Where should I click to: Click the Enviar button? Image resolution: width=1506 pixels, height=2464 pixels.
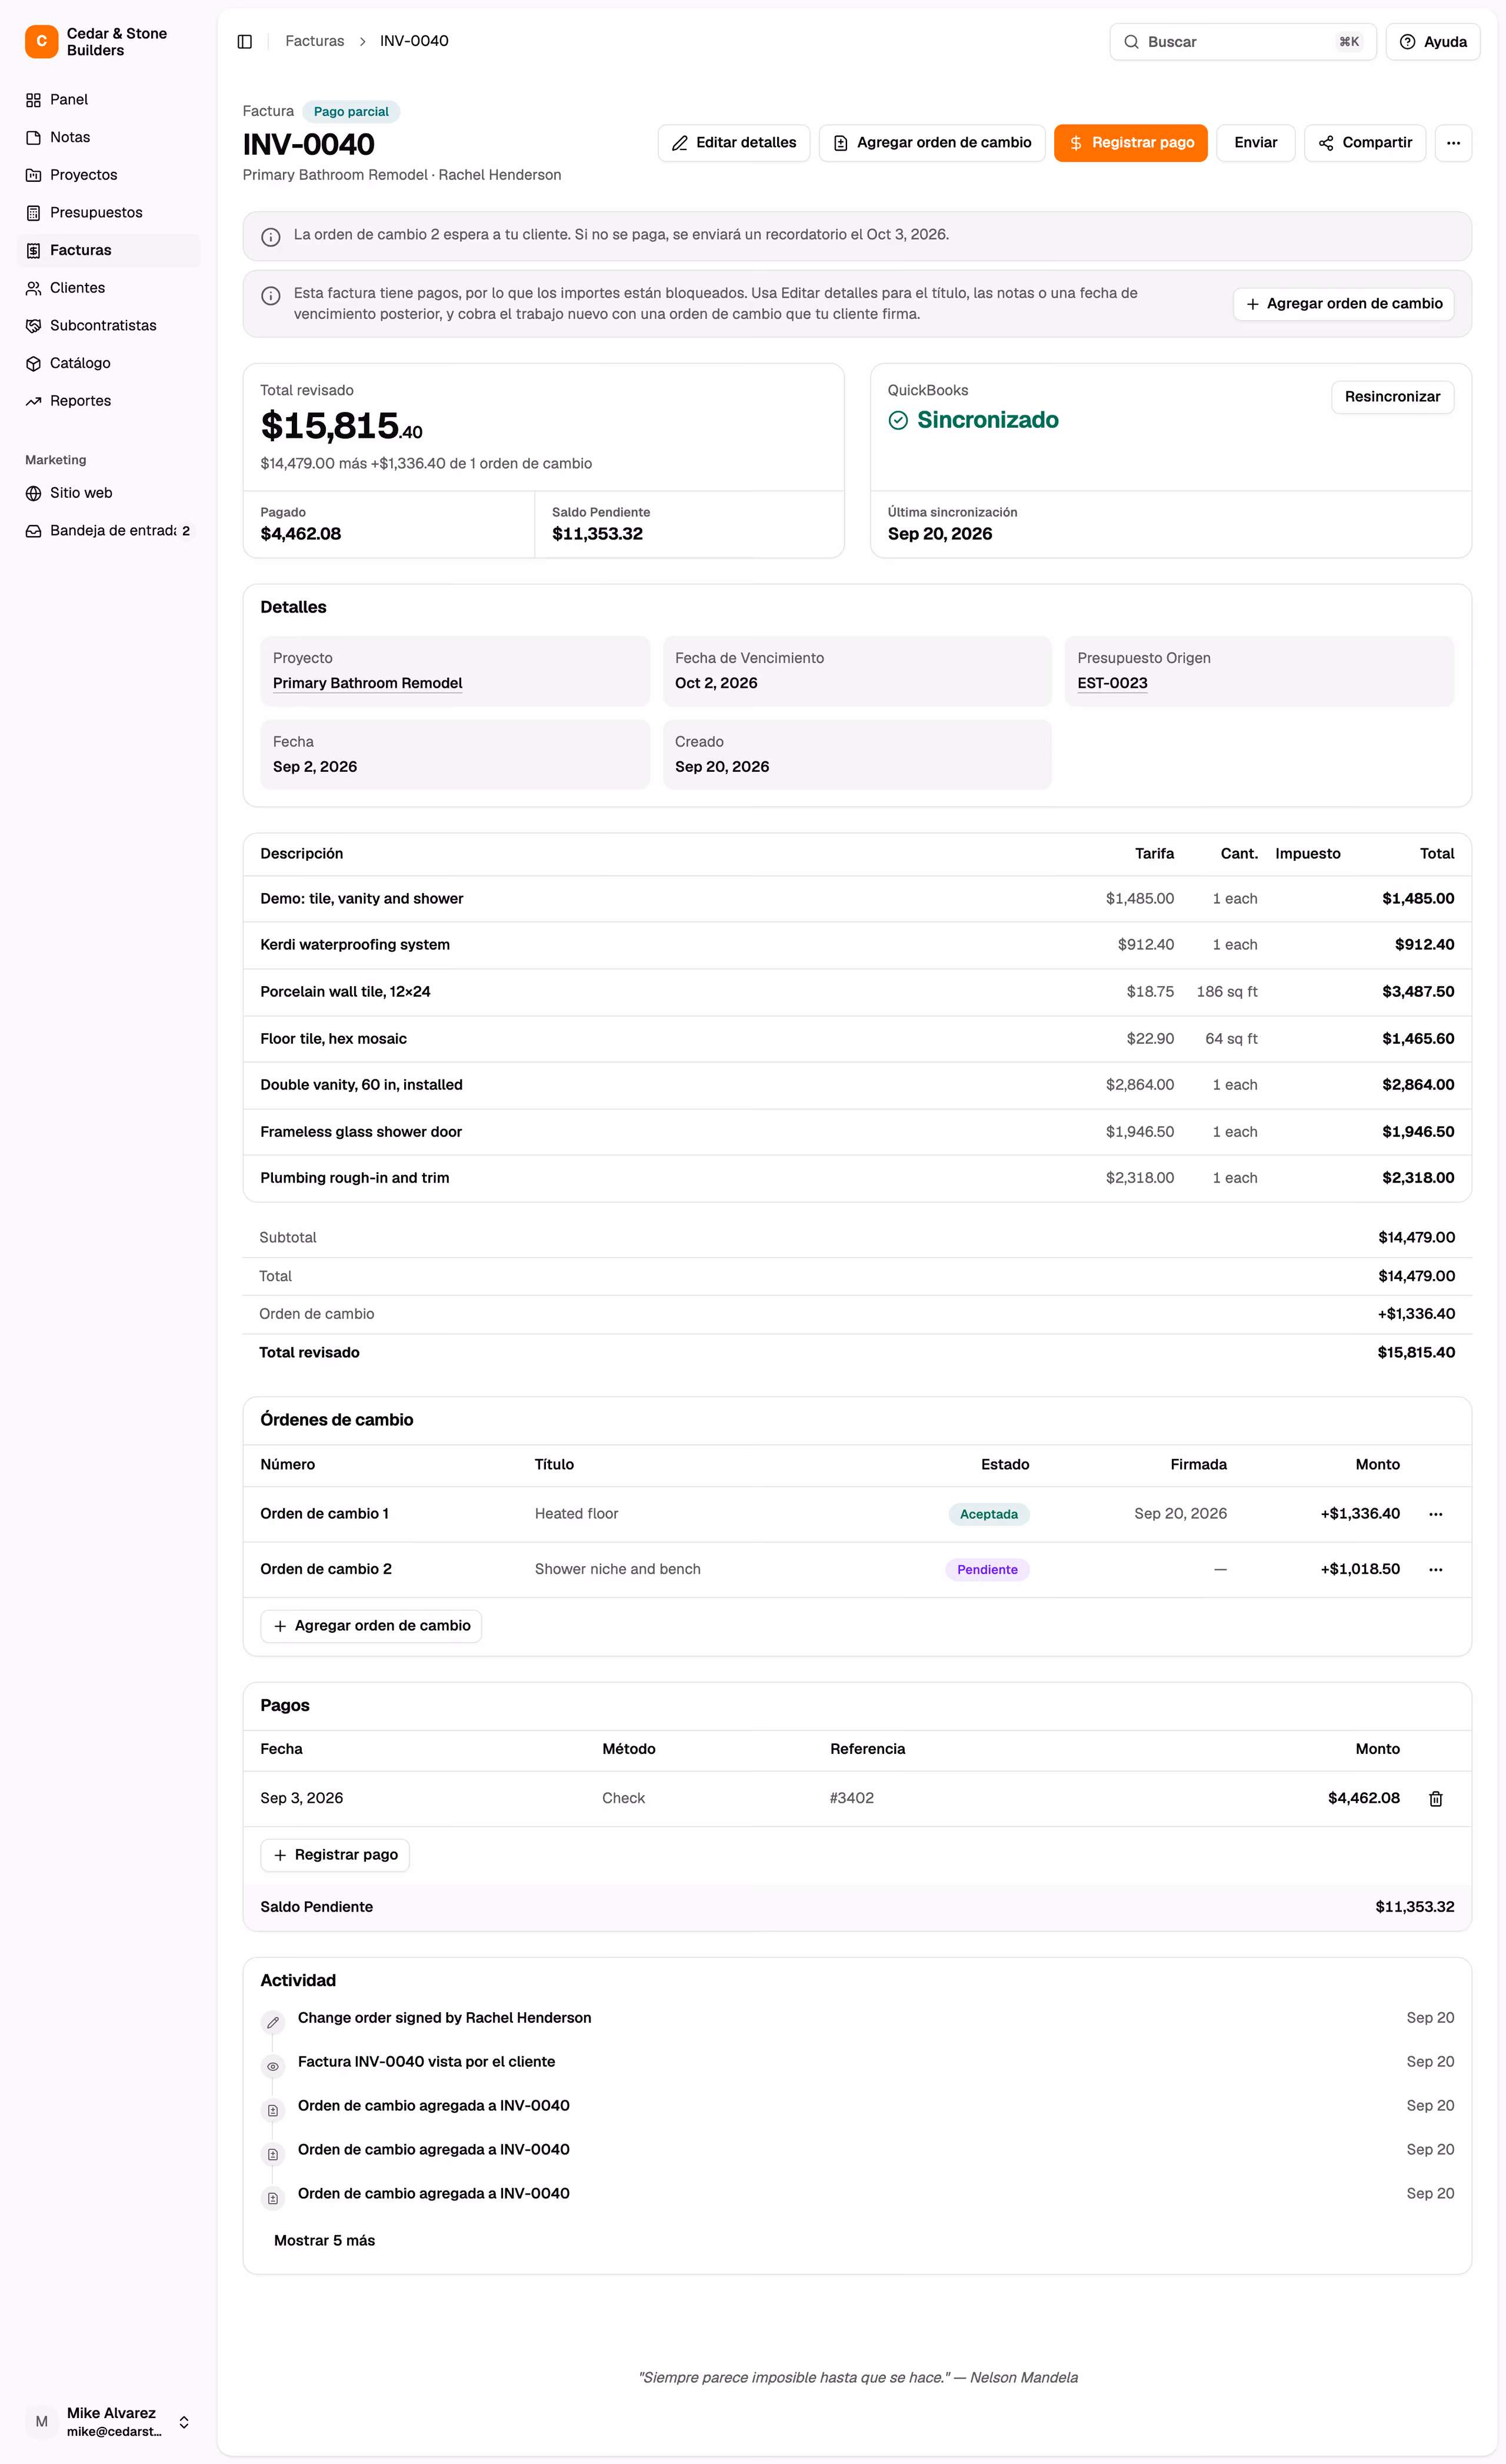pyautogui.click(x=1255, y=143)
